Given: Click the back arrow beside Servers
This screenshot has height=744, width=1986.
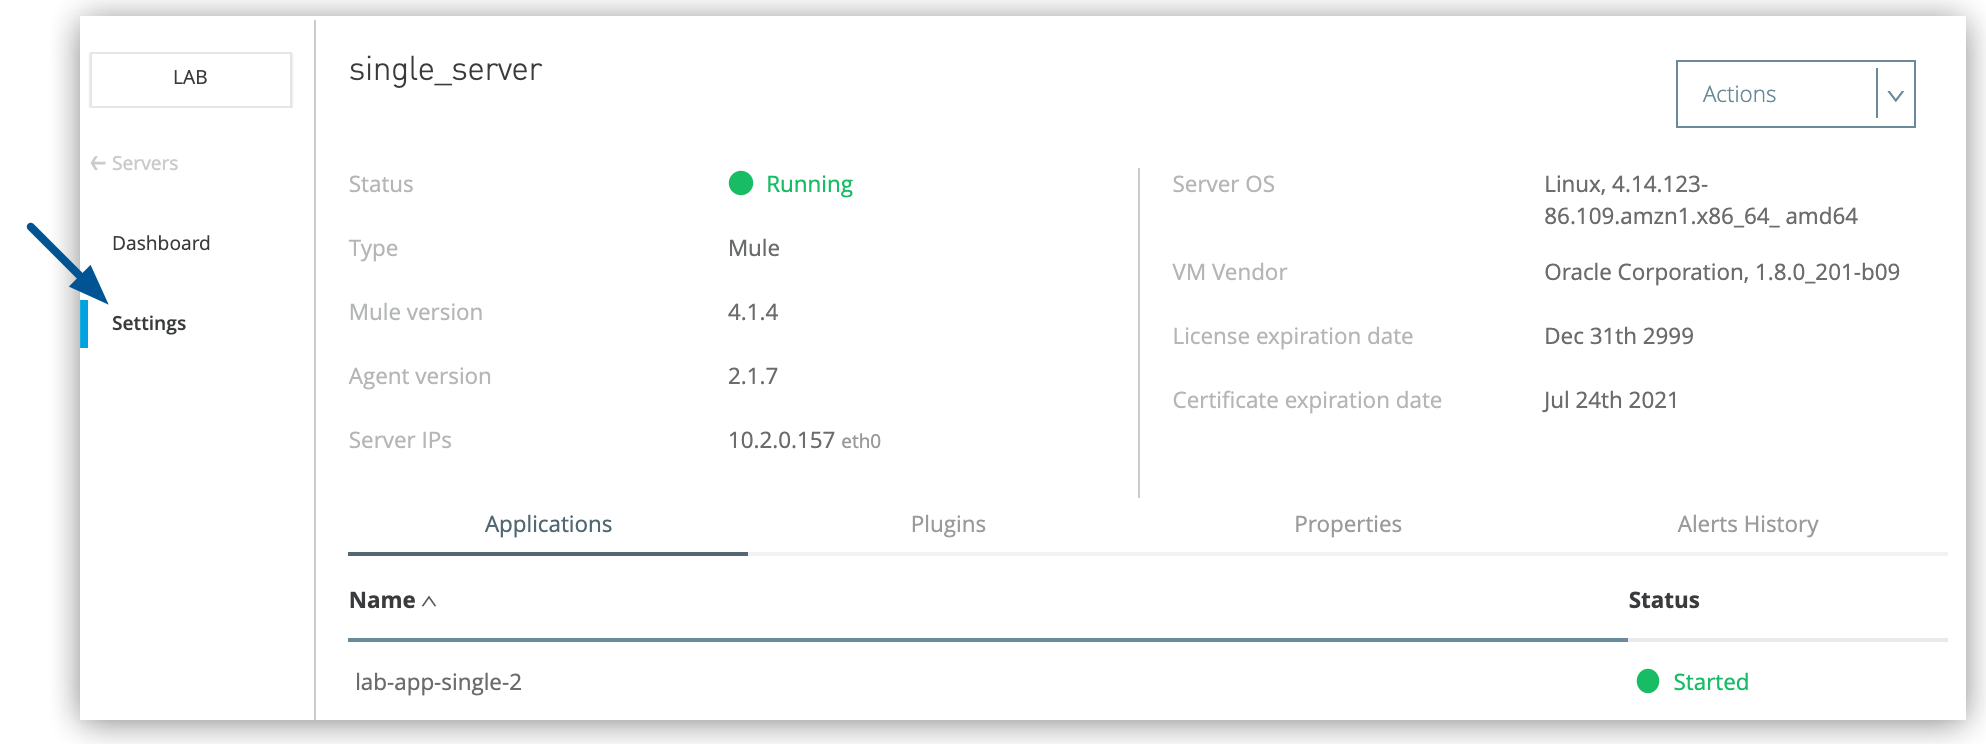Looking at the screenshot, I should pyautogui.click(x=98, y=163).
